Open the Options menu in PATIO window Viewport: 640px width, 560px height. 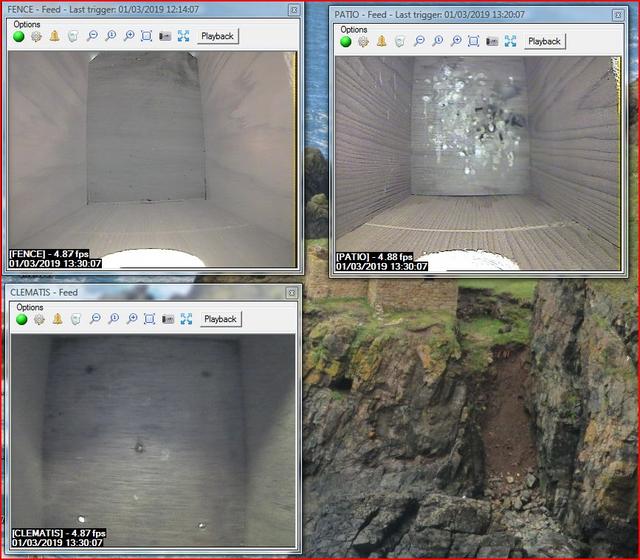(x=354, y=29)
